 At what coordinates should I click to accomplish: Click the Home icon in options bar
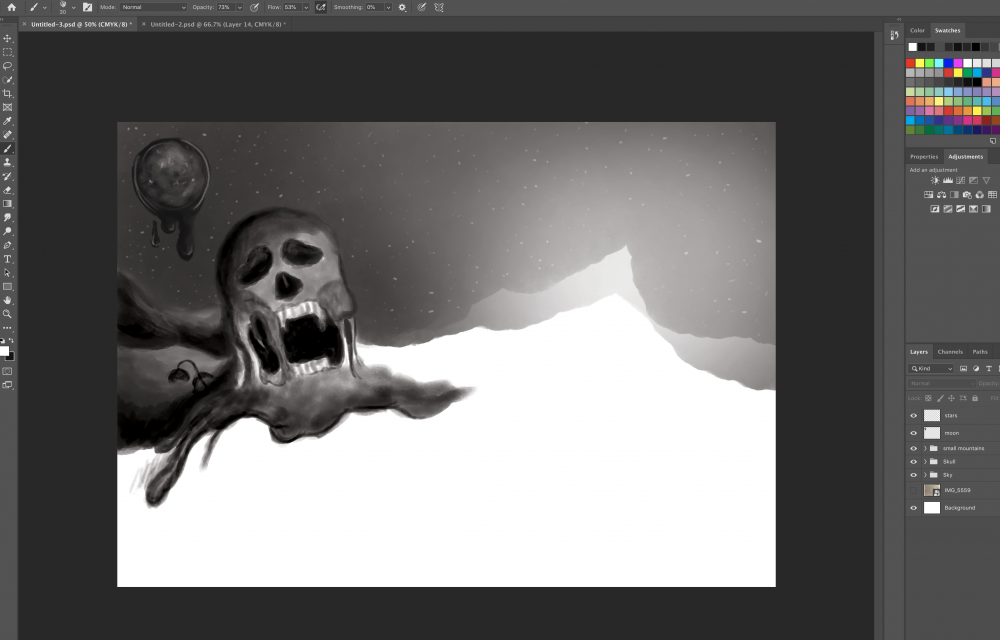click(x=11, y=7)
